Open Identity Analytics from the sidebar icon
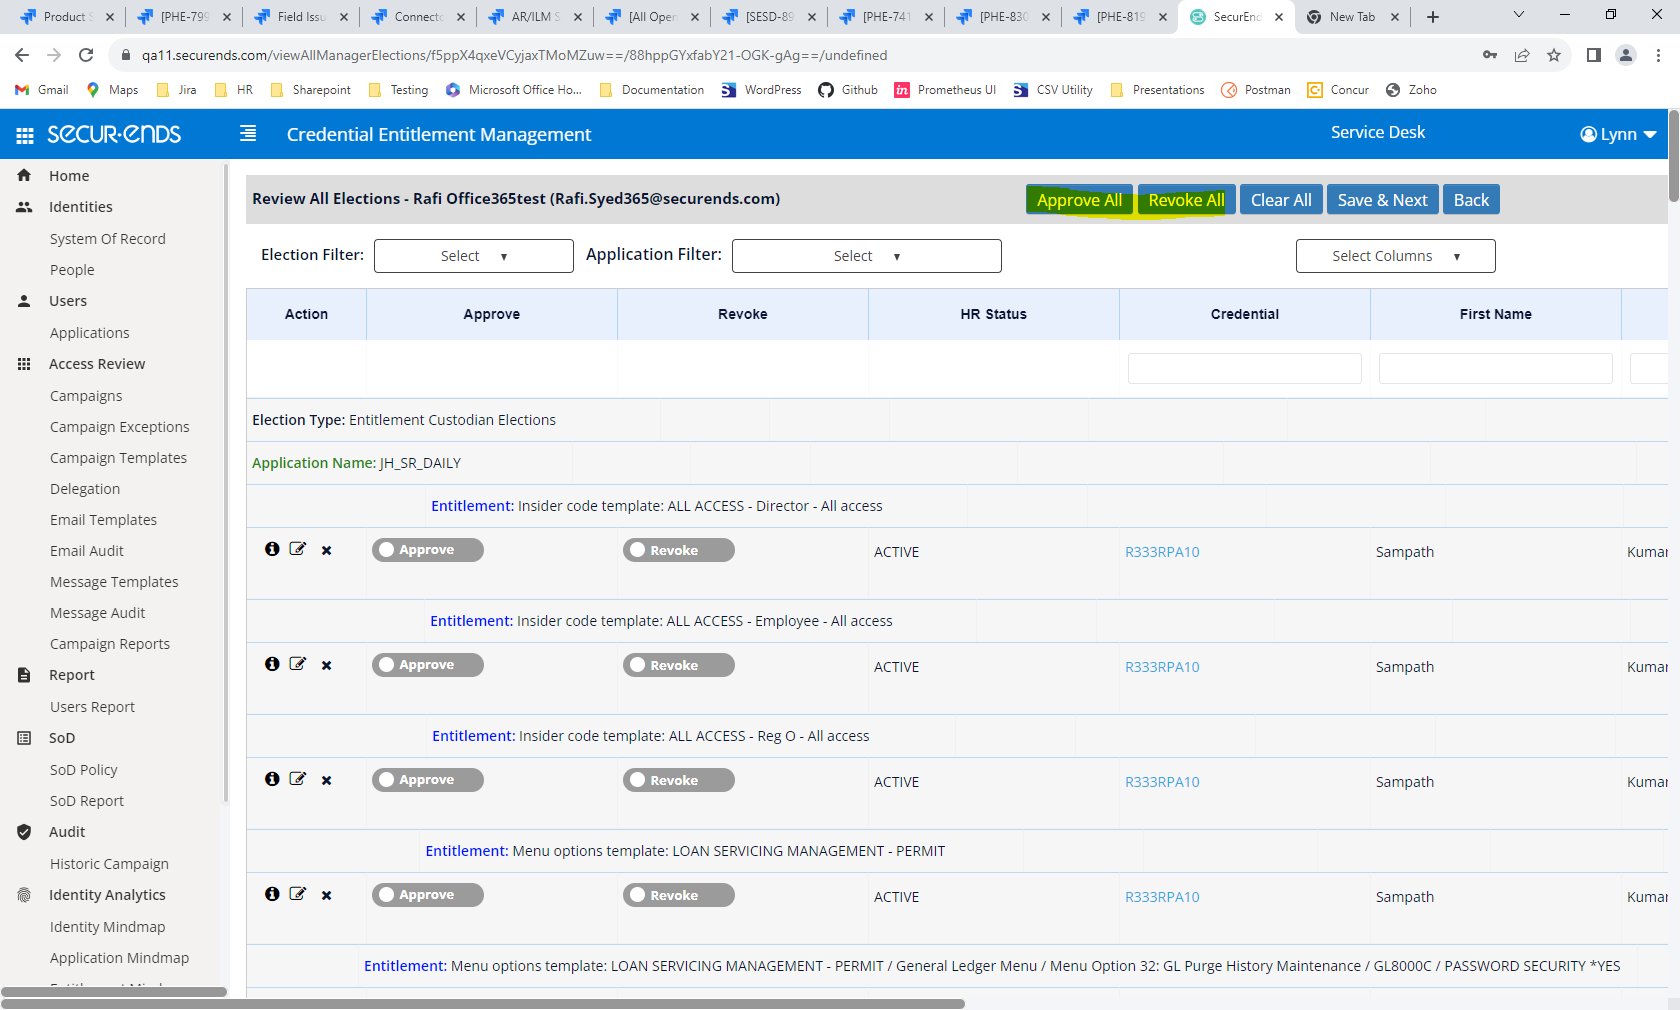This screenshot has height=1010, width=1680. [x=23, y=894]
